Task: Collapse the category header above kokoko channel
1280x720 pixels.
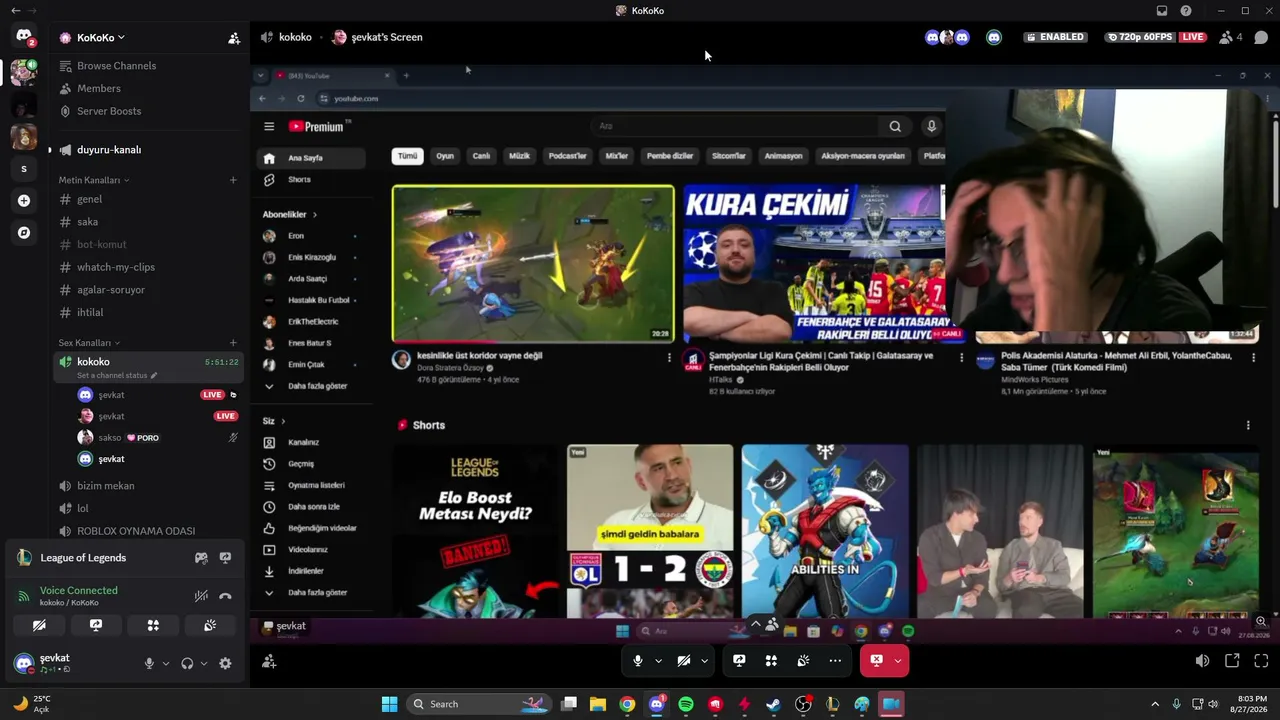Action: pos(89,343)
